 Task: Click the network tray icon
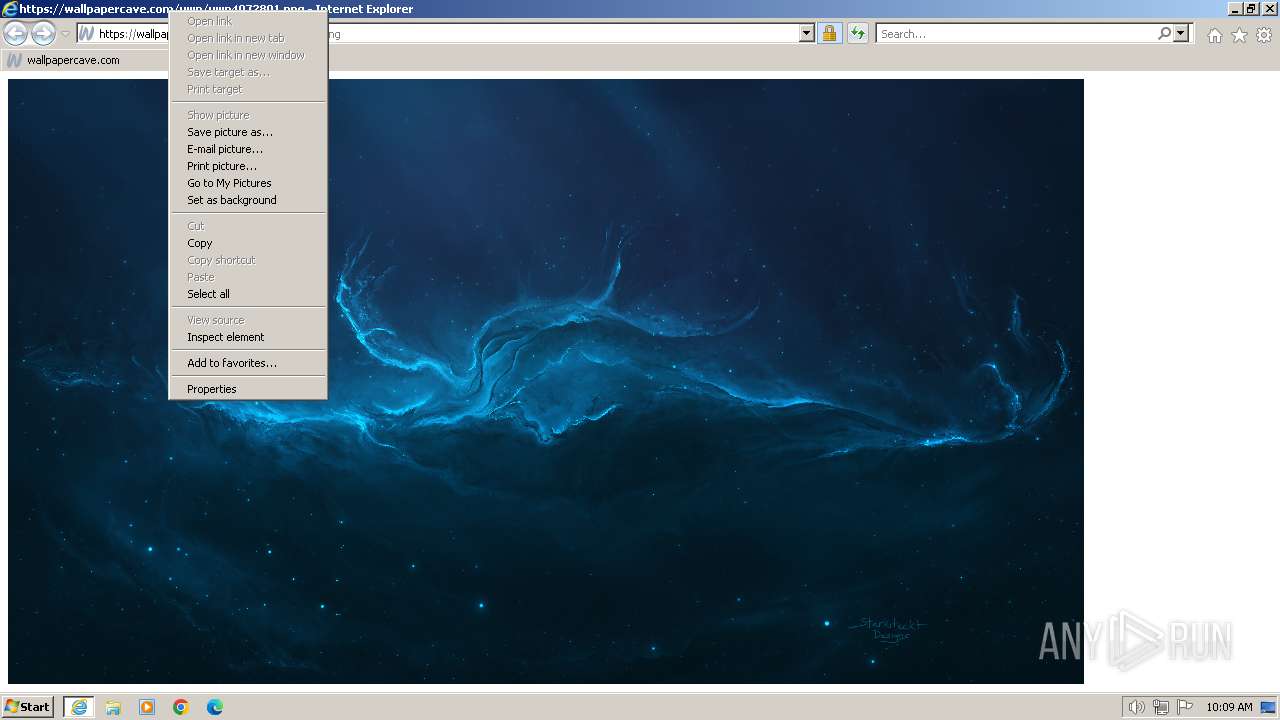click(x=1160, y=707)
